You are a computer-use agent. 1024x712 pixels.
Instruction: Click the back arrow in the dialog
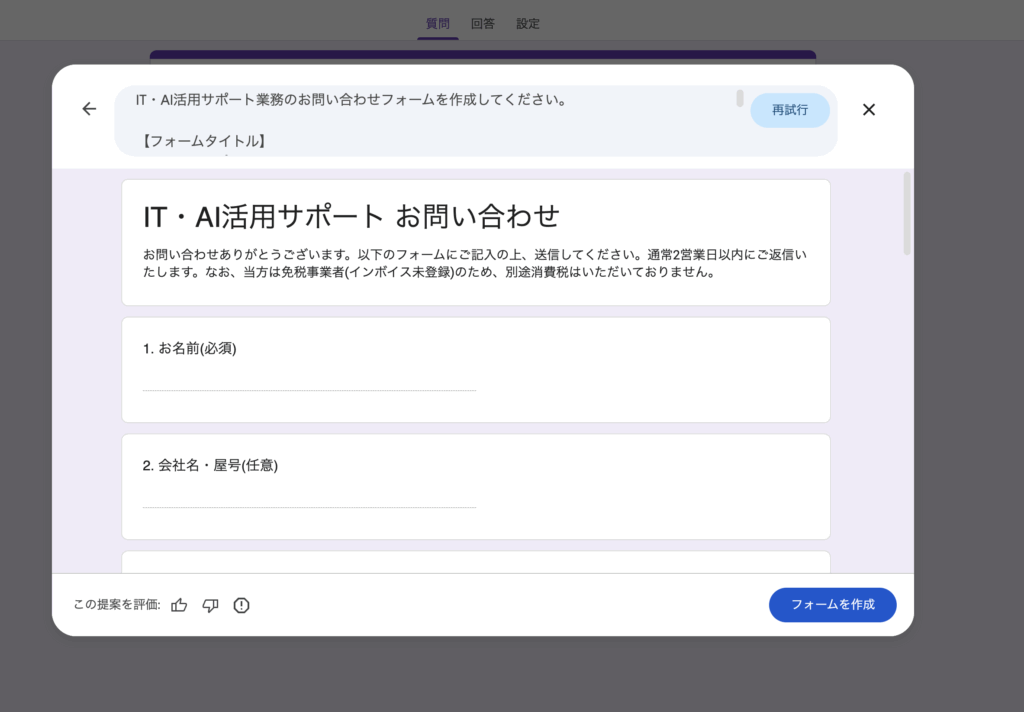pos(89,109)
